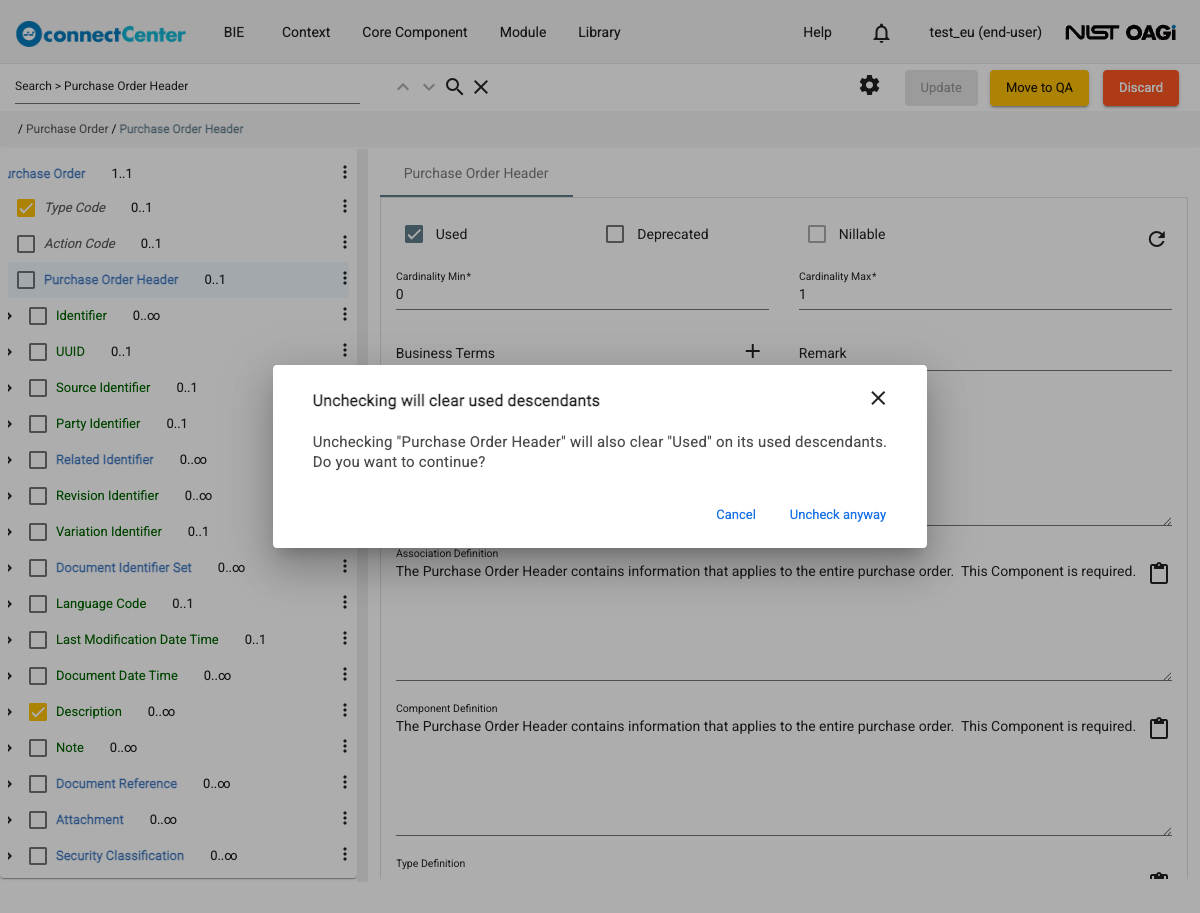Viewport: 1200px width, 913px height.
Task: Expand the Identifier tree node
Action: [x=10, y=316]
